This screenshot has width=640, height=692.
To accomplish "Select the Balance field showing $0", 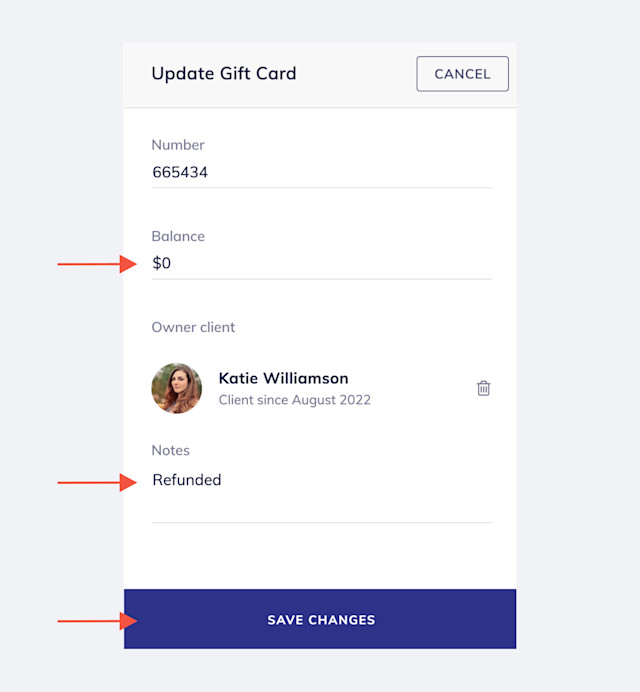I will pos(321,263).
